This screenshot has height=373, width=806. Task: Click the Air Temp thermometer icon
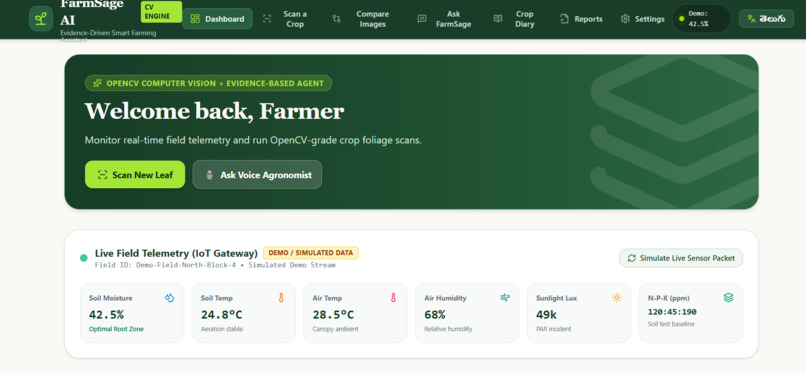[x=393, y=297]
